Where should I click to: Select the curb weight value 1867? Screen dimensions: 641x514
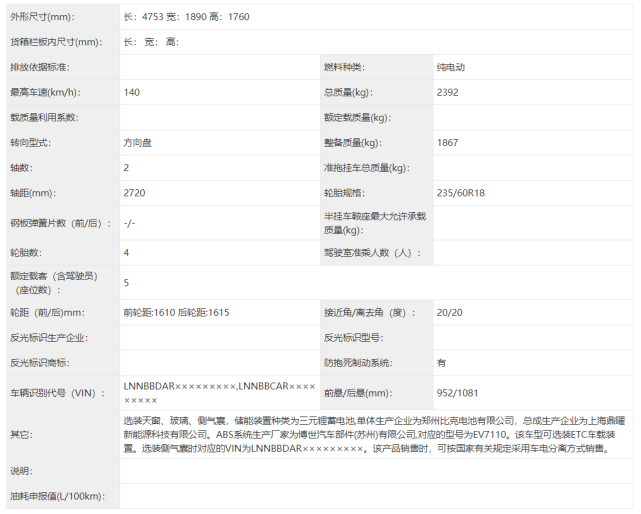[x=447, y=143]
